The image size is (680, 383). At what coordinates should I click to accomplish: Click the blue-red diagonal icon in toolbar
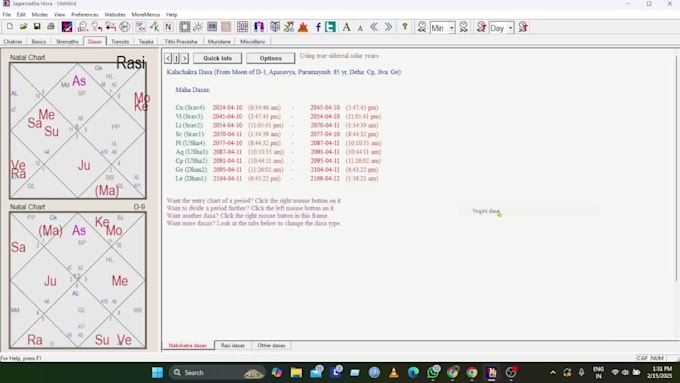pyautogui.click(x=67, y=27)
